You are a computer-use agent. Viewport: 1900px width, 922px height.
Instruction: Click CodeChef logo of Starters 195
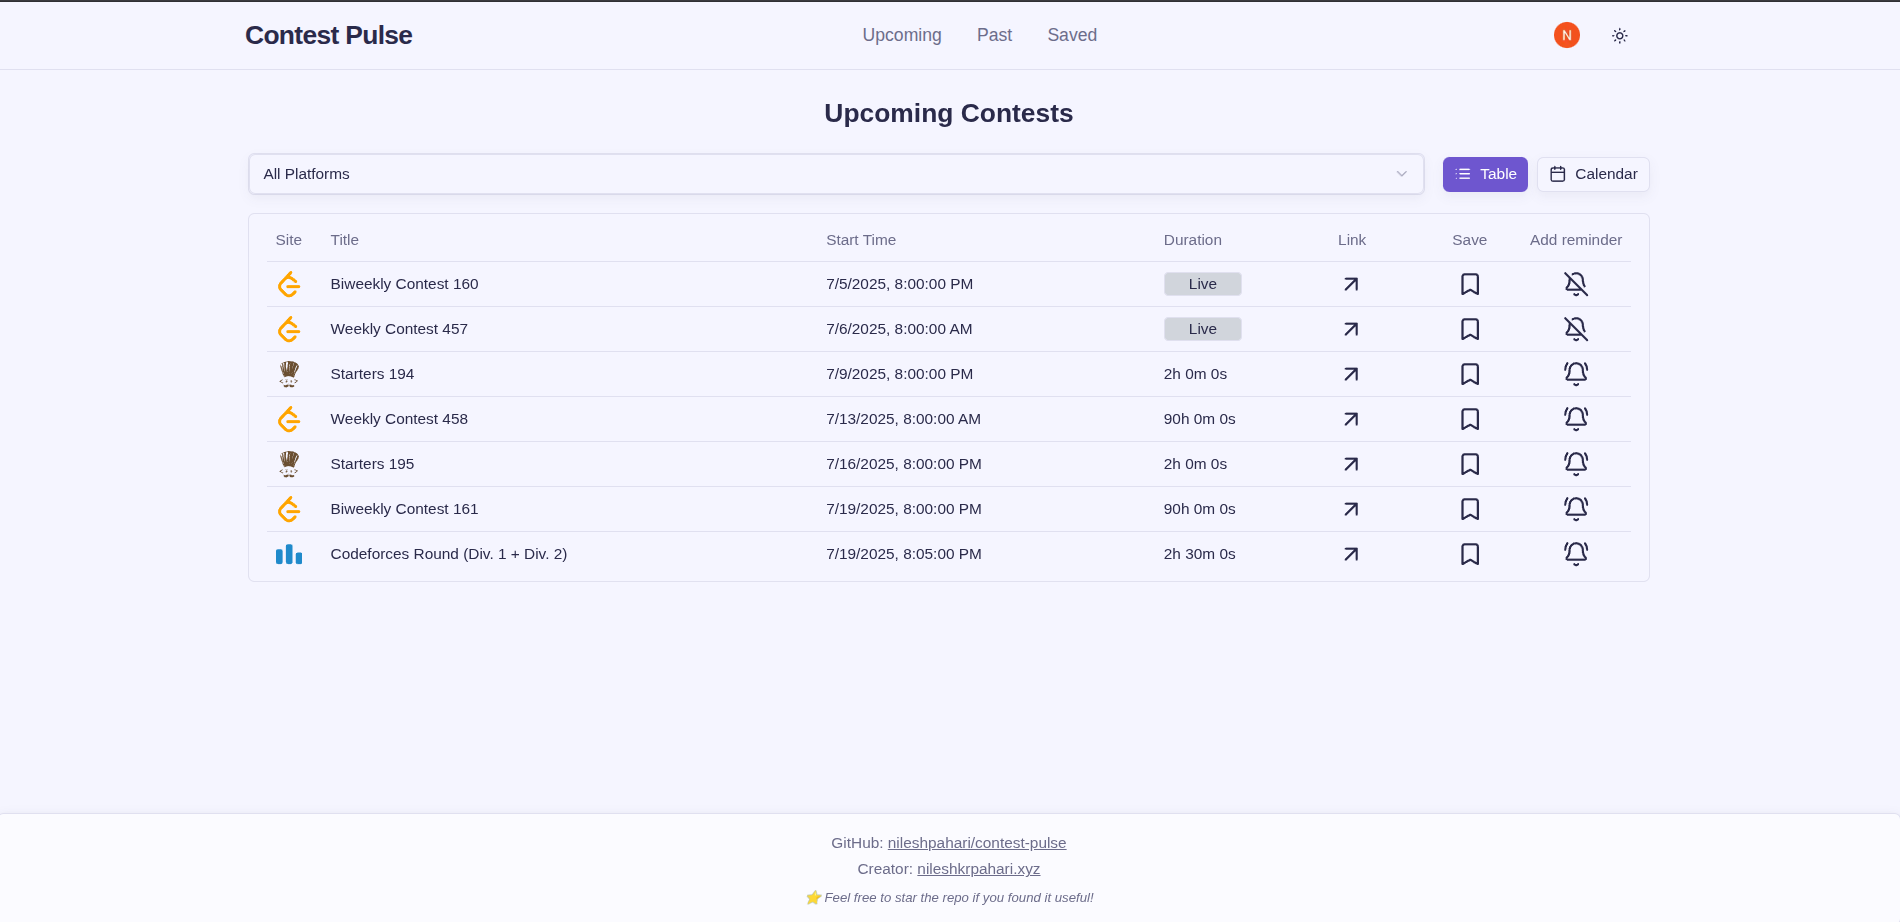pos(289,464)
